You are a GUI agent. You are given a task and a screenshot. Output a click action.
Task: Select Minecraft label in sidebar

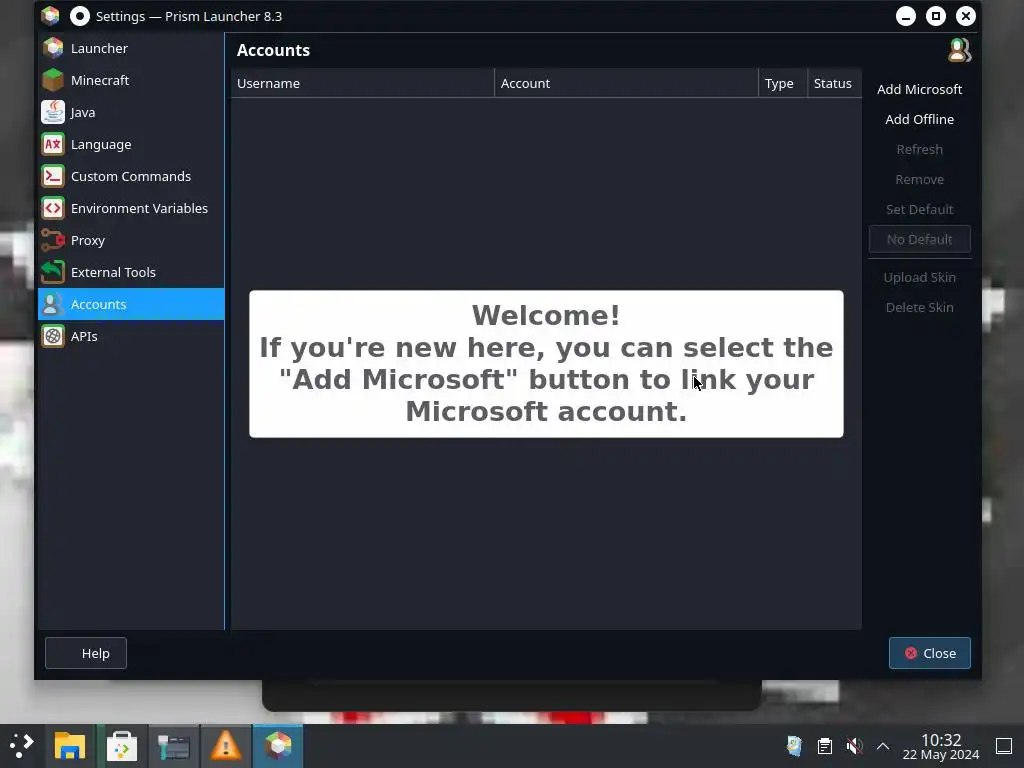(x=100, y=80)
